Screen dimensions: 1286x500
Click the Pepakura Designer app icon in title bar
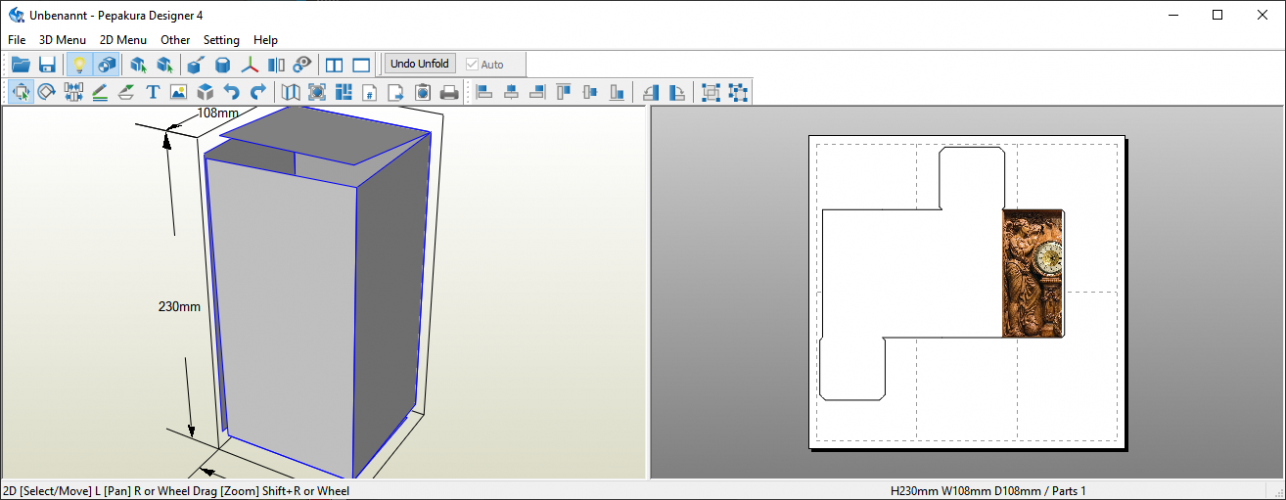[16, 14]
